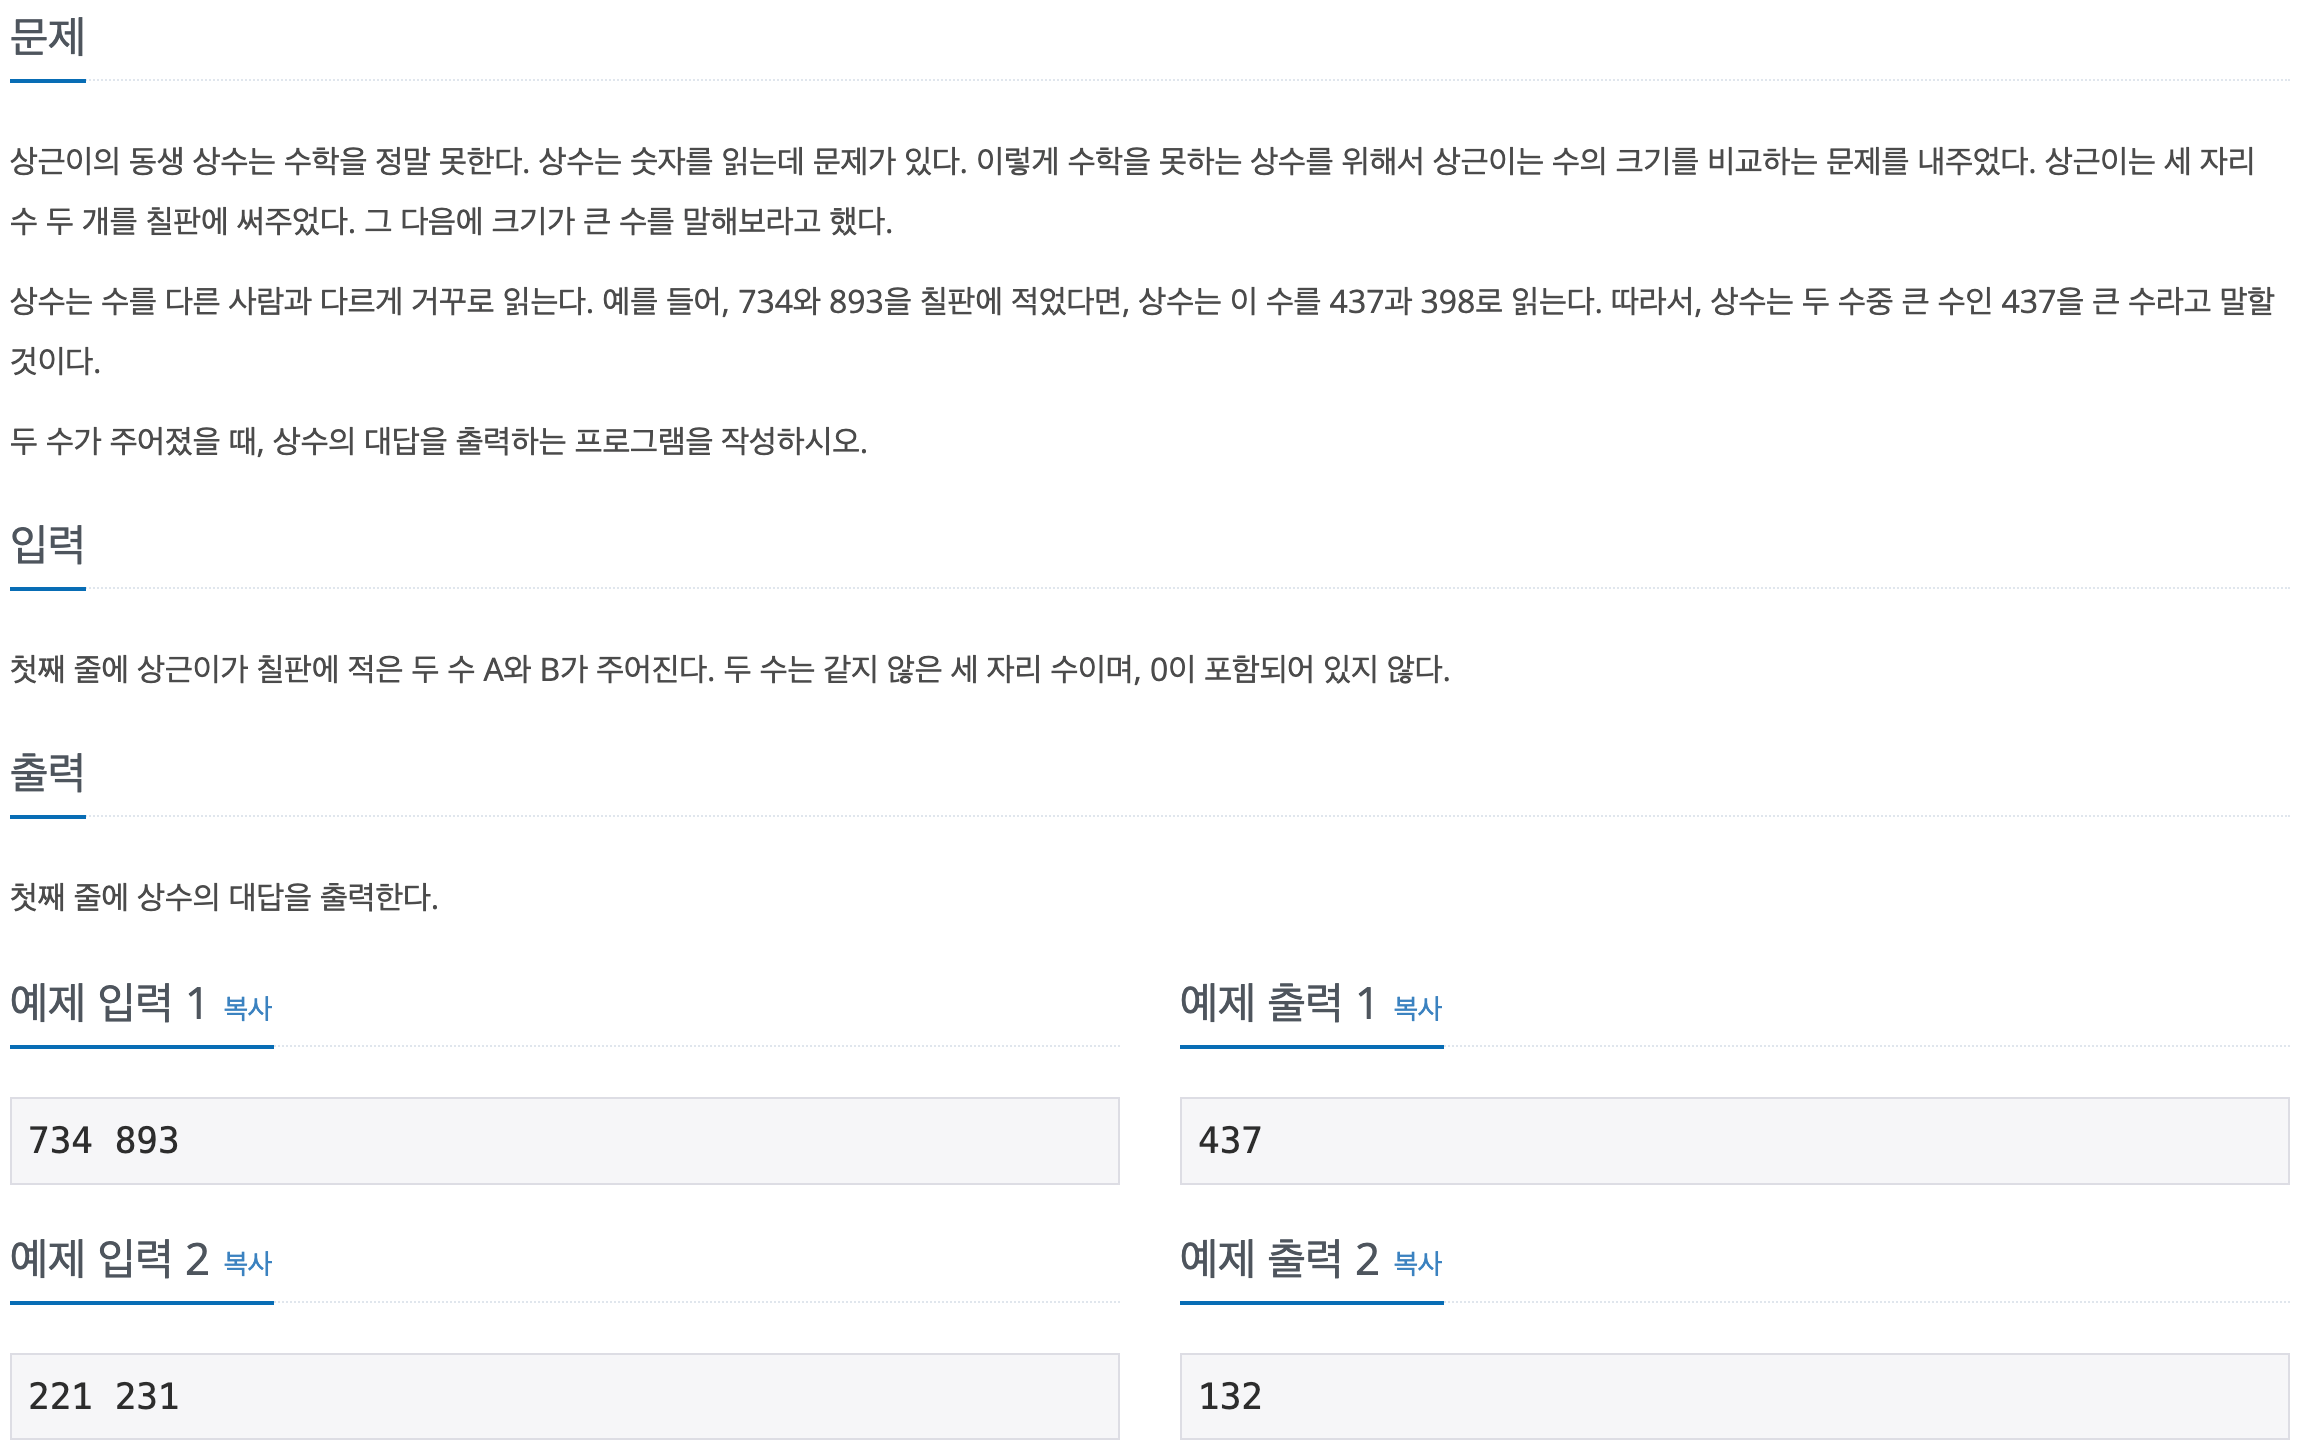Click the 예제 입력 1 heading
Image resolution: width=2302 pixels, height=1446 pixels.
click(x=108, y=1003)
